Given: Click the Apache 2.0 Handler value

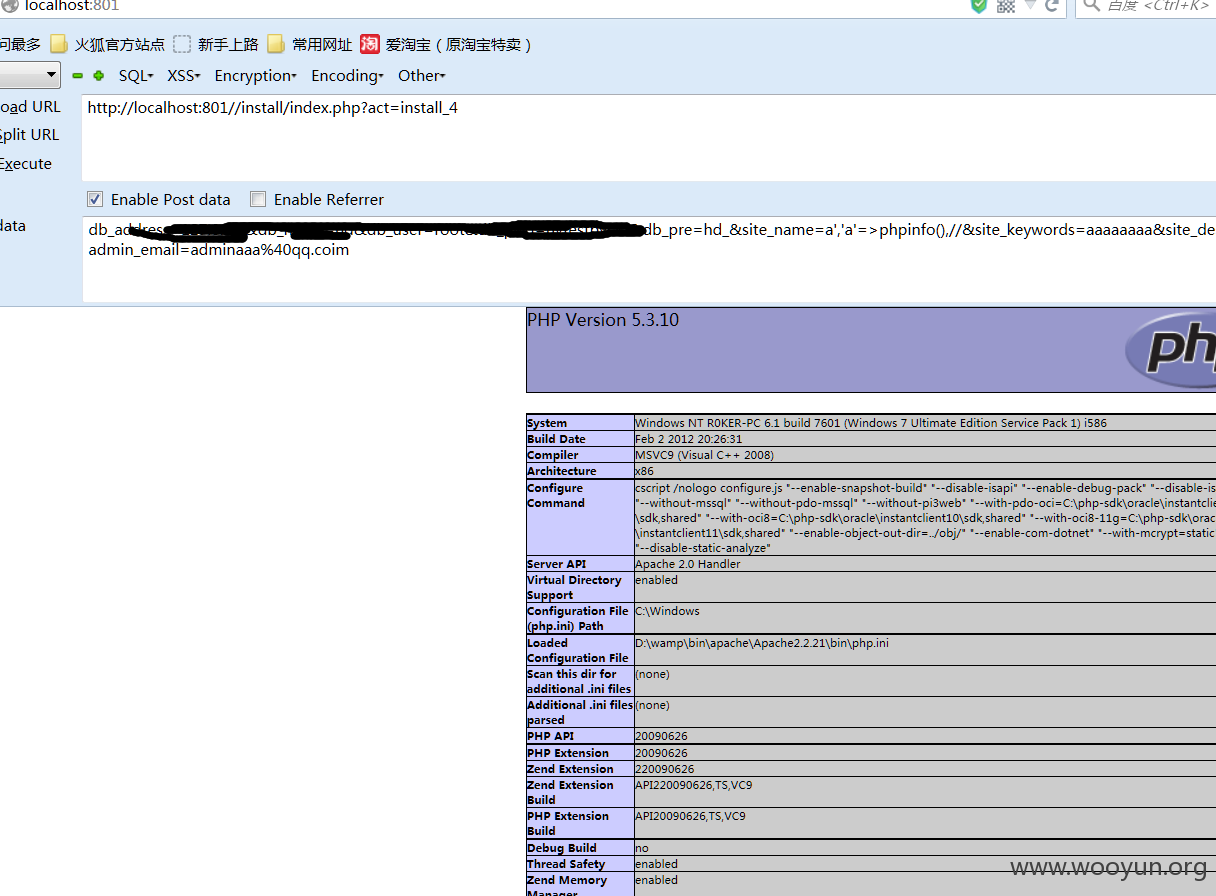Looking at the screenshot, I should pos(688,565).
